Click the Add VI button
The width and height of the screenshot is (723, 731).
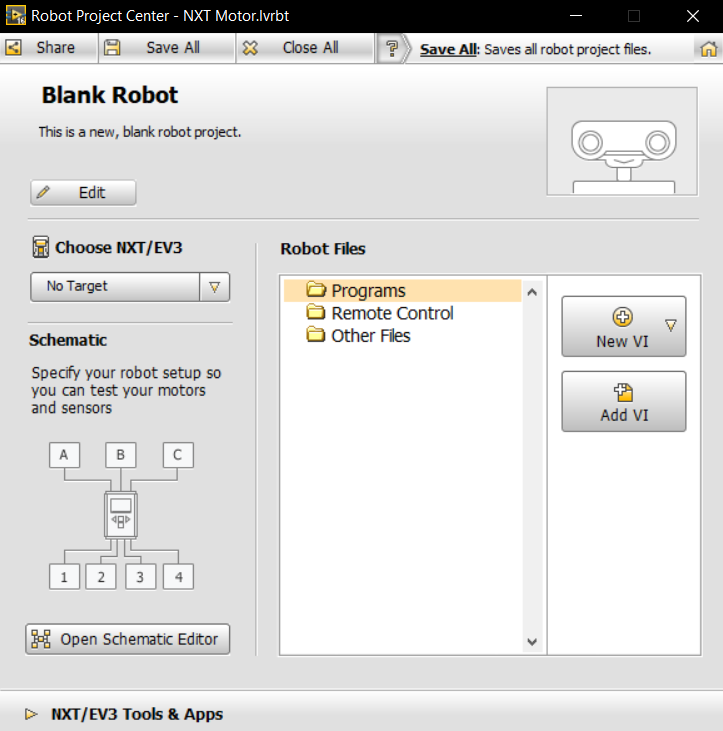click(624, 401)
